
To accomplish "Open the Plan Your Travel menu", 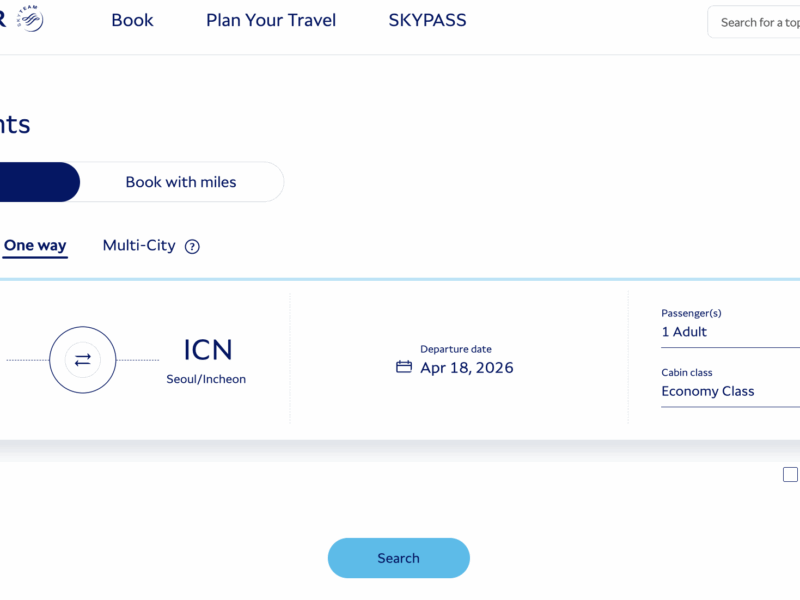I will (x=271, y=21).
